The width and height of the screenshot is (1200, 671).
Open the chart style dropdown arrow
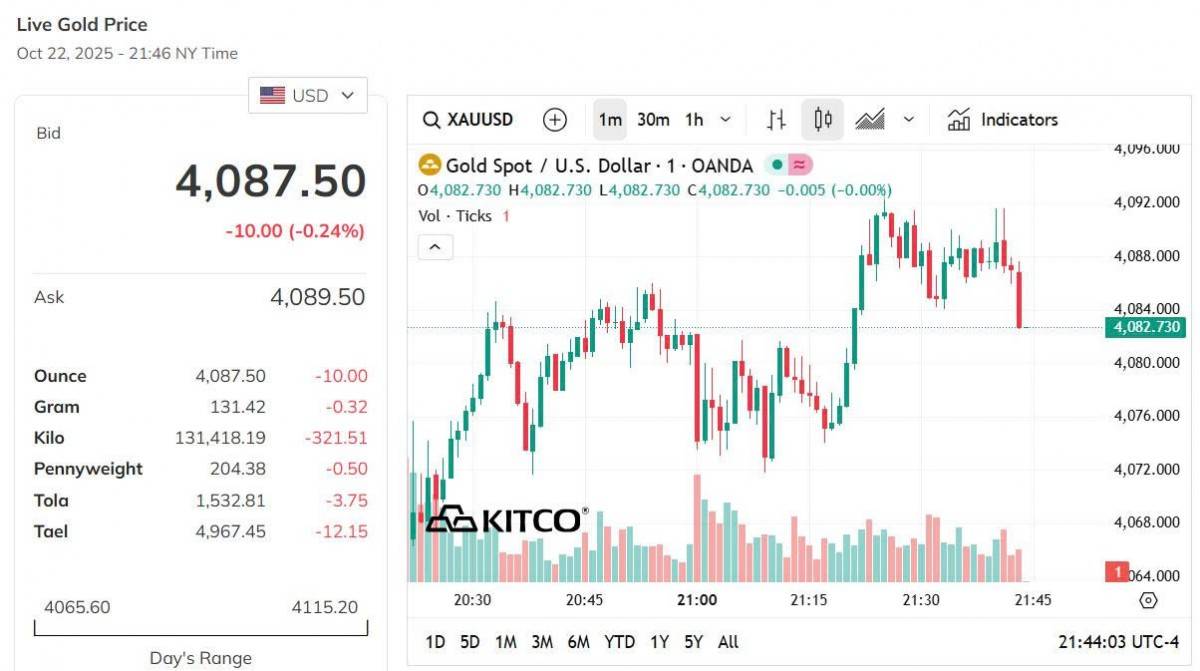(x=908, y=119)
